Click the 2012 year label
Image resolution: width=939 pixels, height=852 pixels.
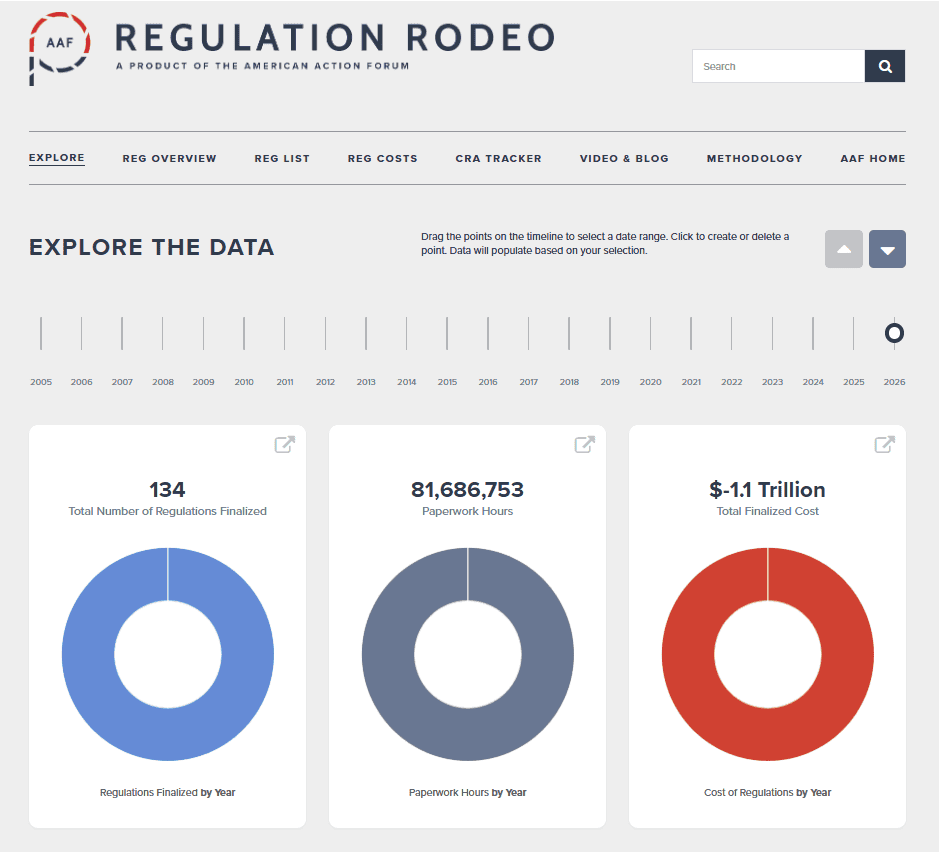(x=325, y=382)
